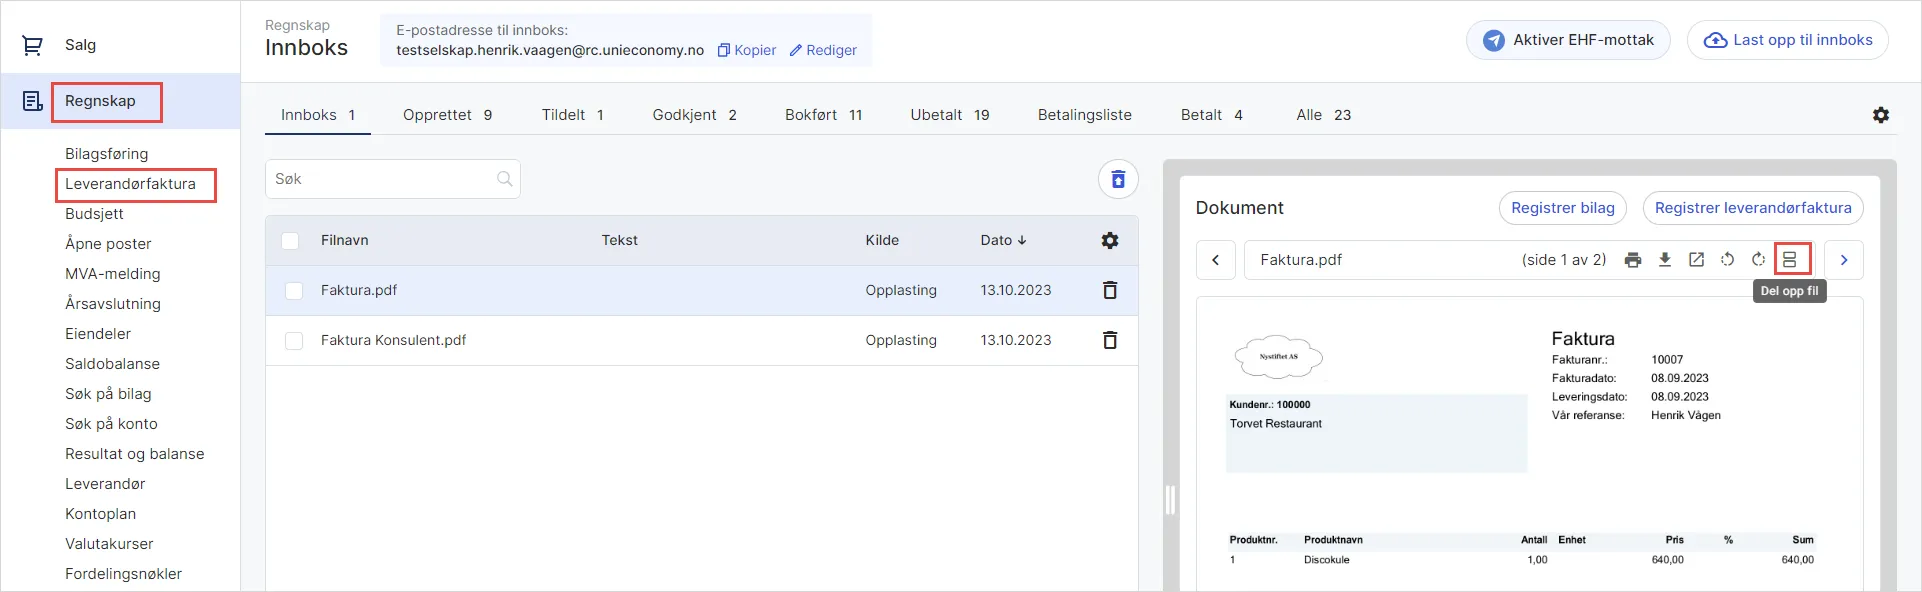Download the document file

(1665, 260)
